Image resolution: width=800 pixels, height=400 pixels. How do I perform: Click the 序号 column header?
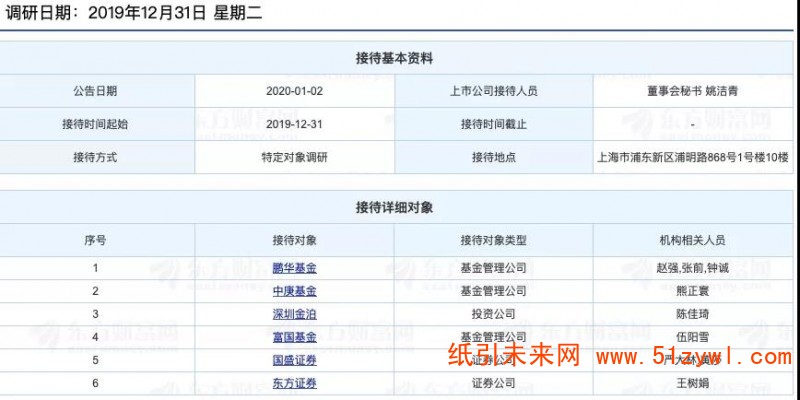[x=95, y=240]
